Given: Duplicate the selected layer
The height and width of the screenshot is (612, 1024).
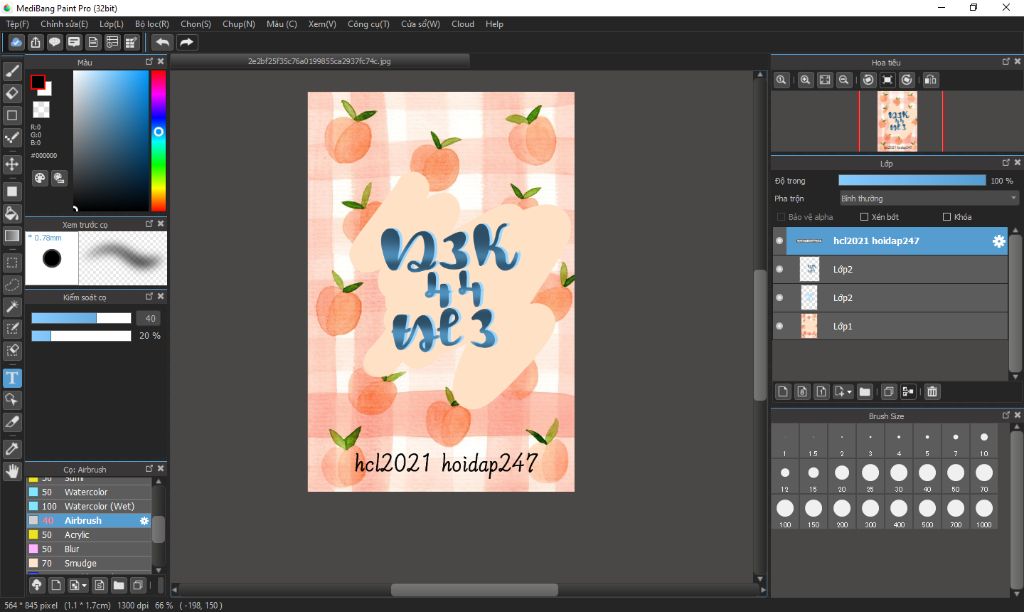Looking at the screenshot, I should click(x=888, y=392).
